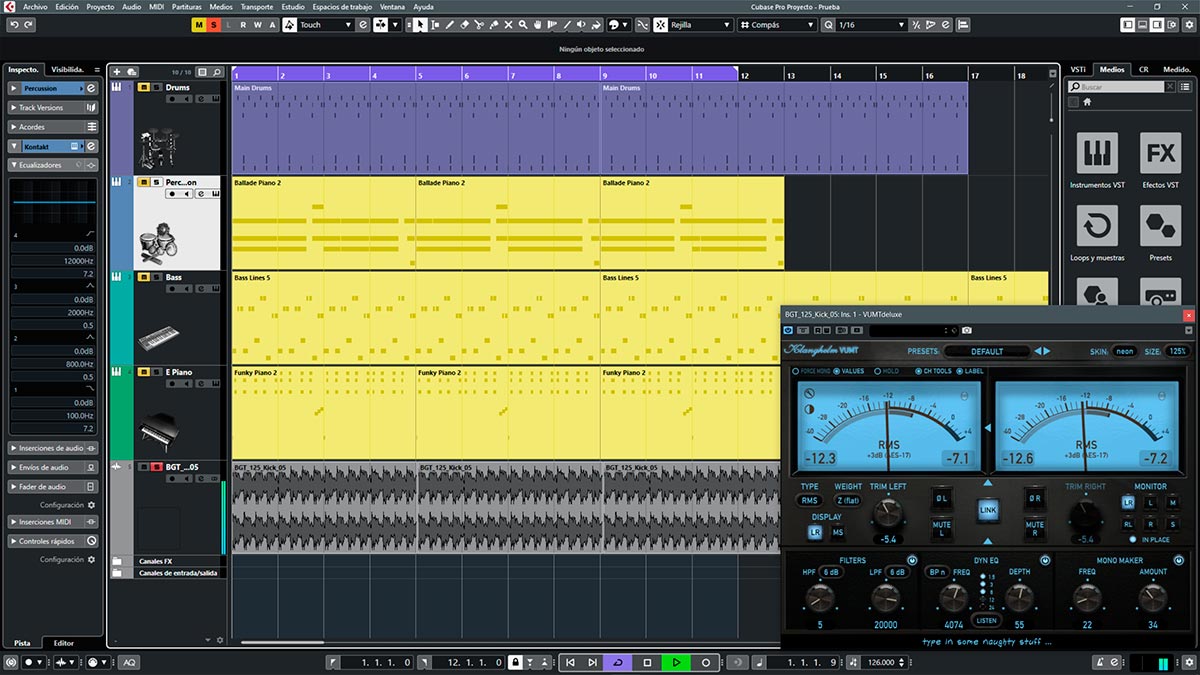Enable the VALUES option in VUMT

848,371
